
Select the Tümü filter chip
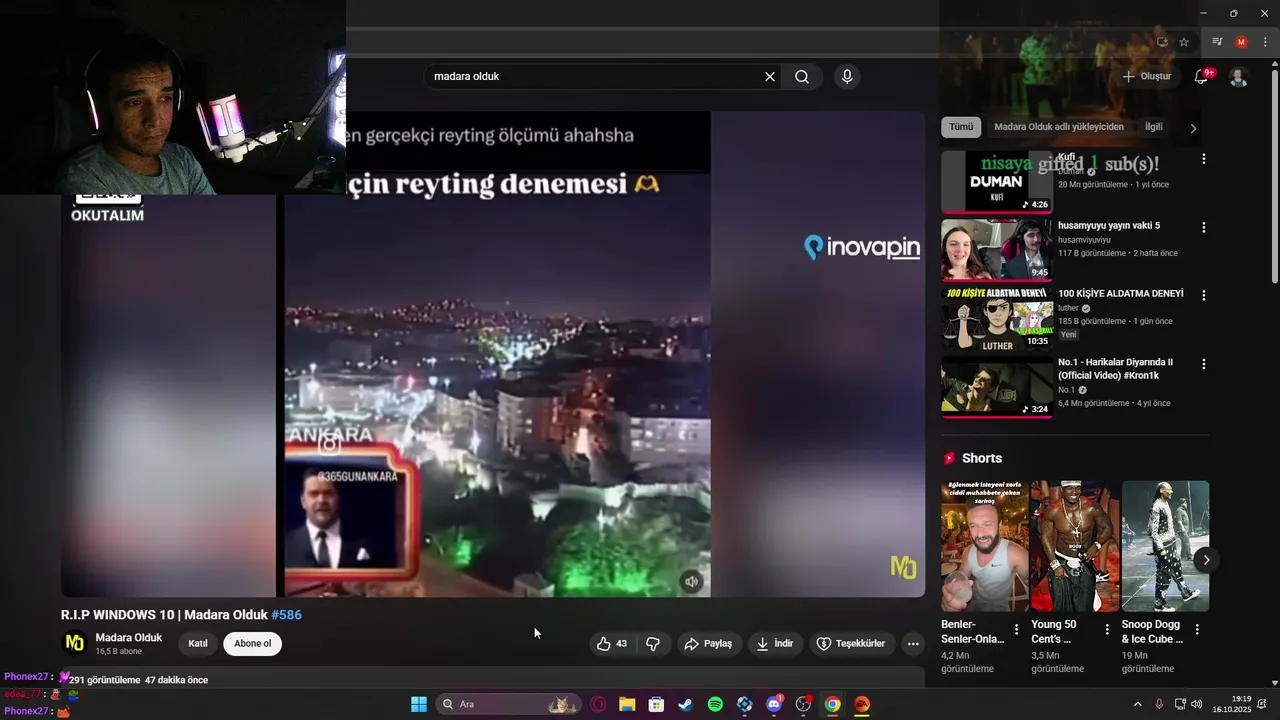pos(961,127)
